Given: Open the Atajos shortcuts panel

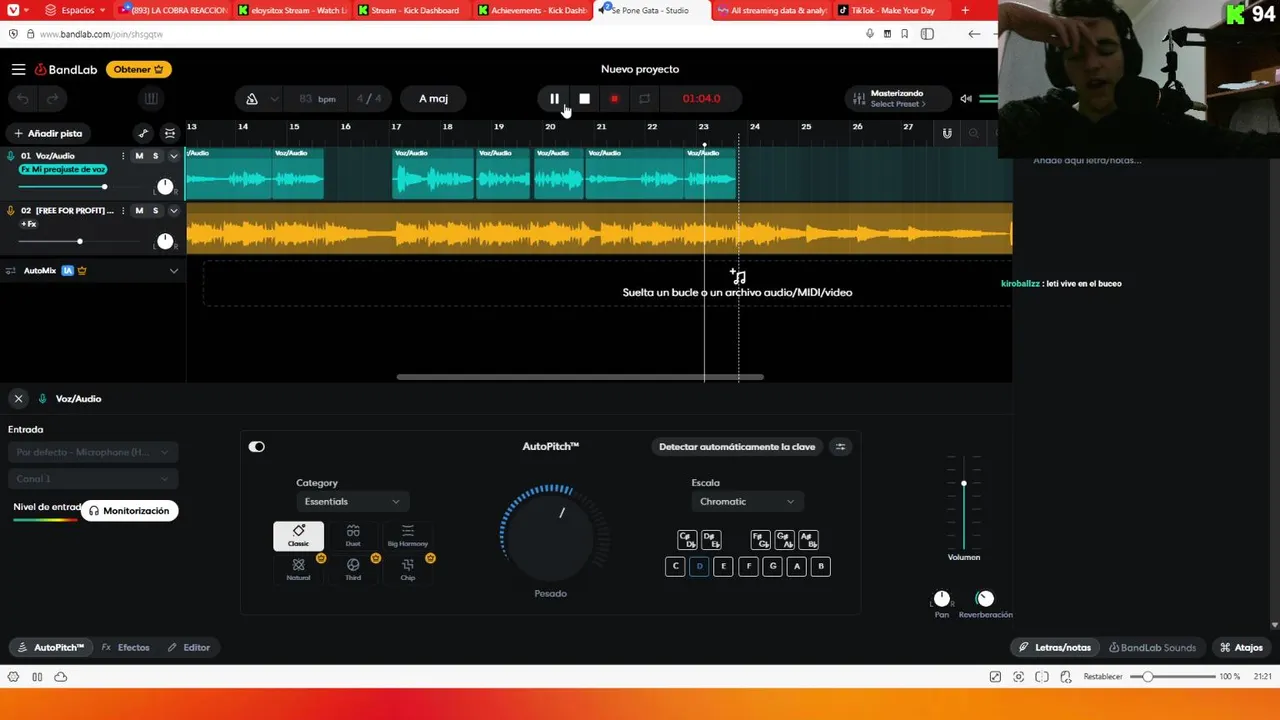Looking at the screenshot, I should coord(1241,648).
